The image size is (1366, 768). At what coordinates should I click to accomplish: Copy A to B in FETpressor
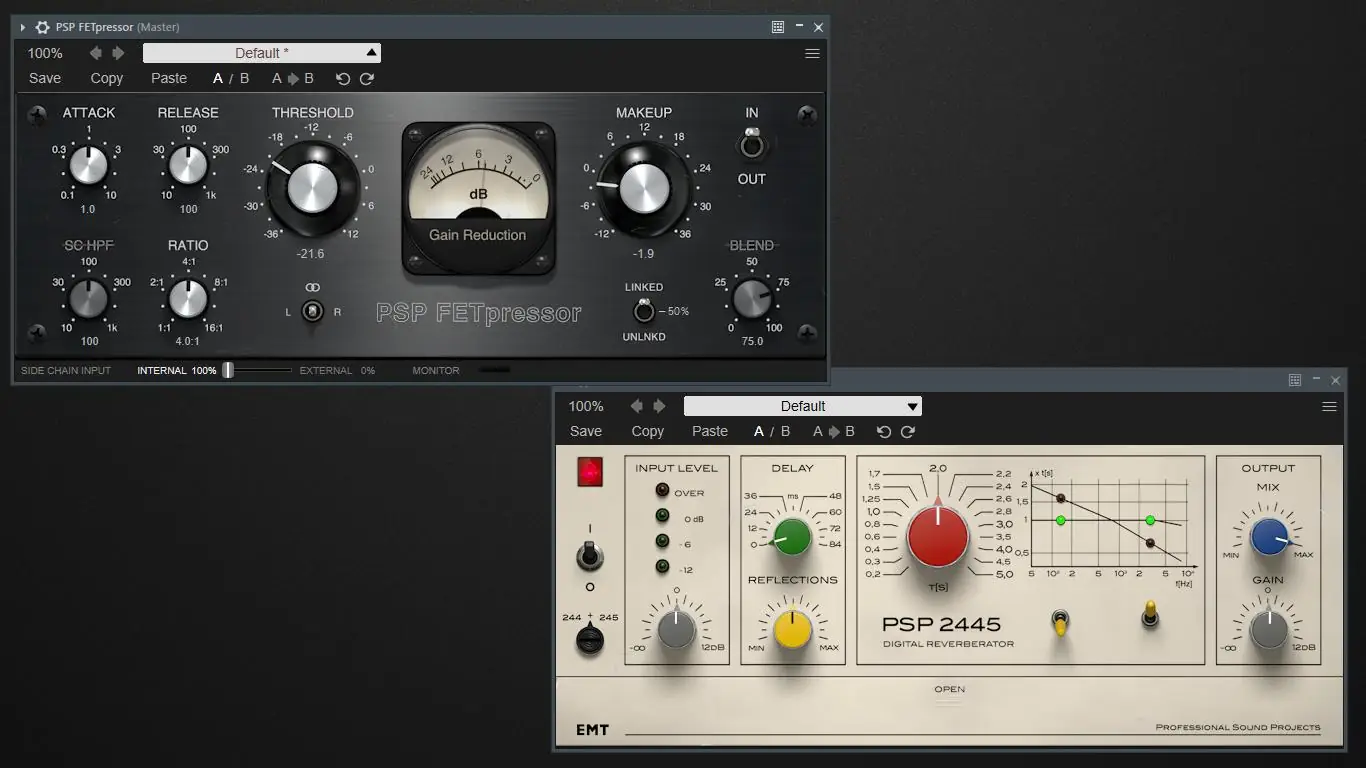click(293, 78)
